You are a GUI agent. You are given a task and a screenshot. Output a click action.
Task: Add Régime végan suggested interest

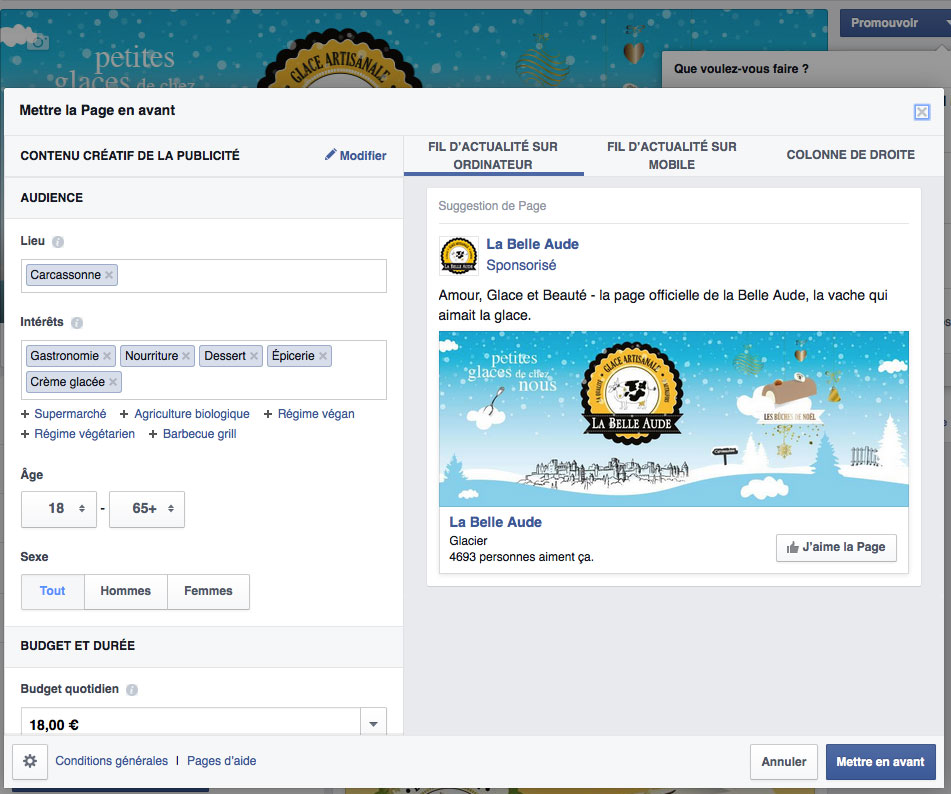tap(309, 414)
